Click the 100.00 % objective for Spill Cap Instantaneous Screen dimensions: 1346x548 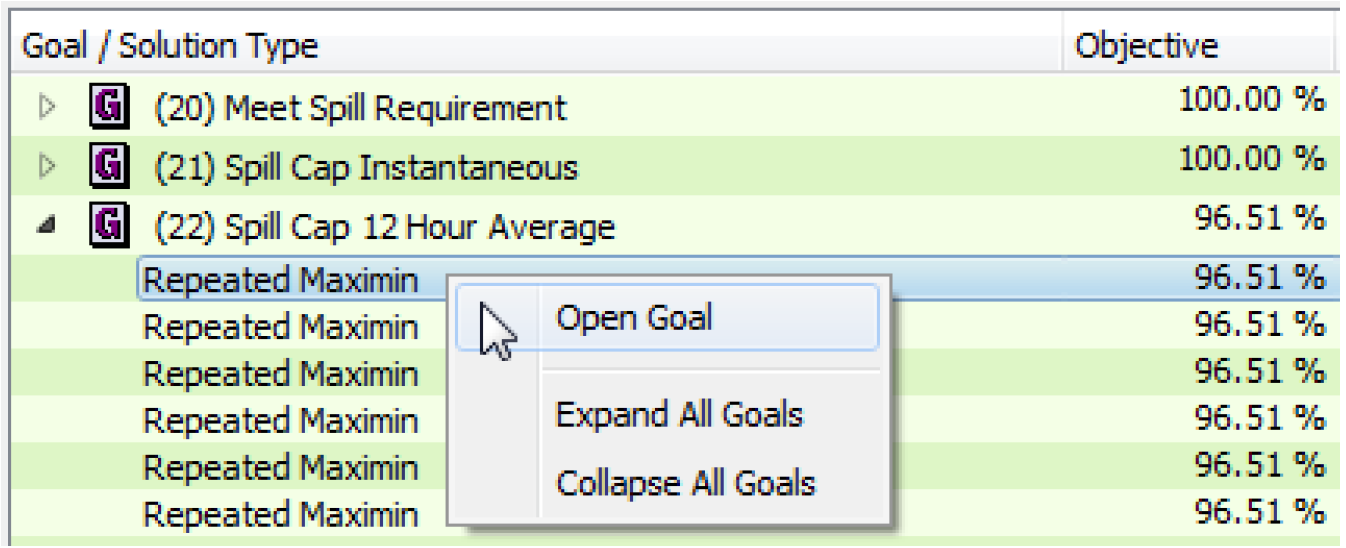pos(1251,159)
